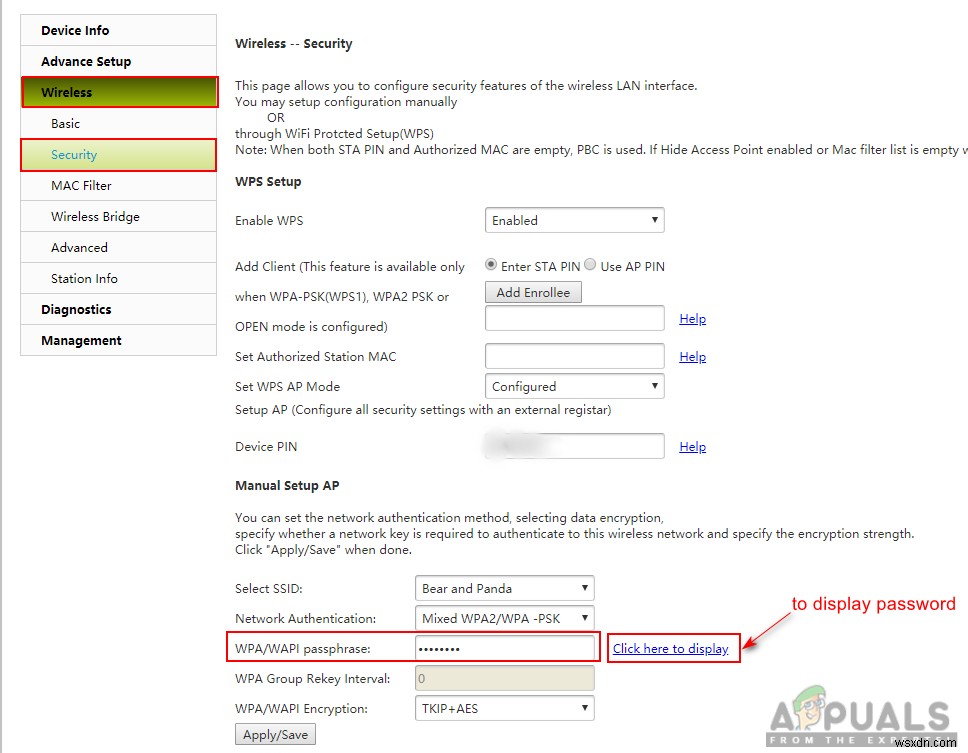This screenshot has height=753, width=968.
Task: Click the Add Enrollee button
Action: pos(533,292)
